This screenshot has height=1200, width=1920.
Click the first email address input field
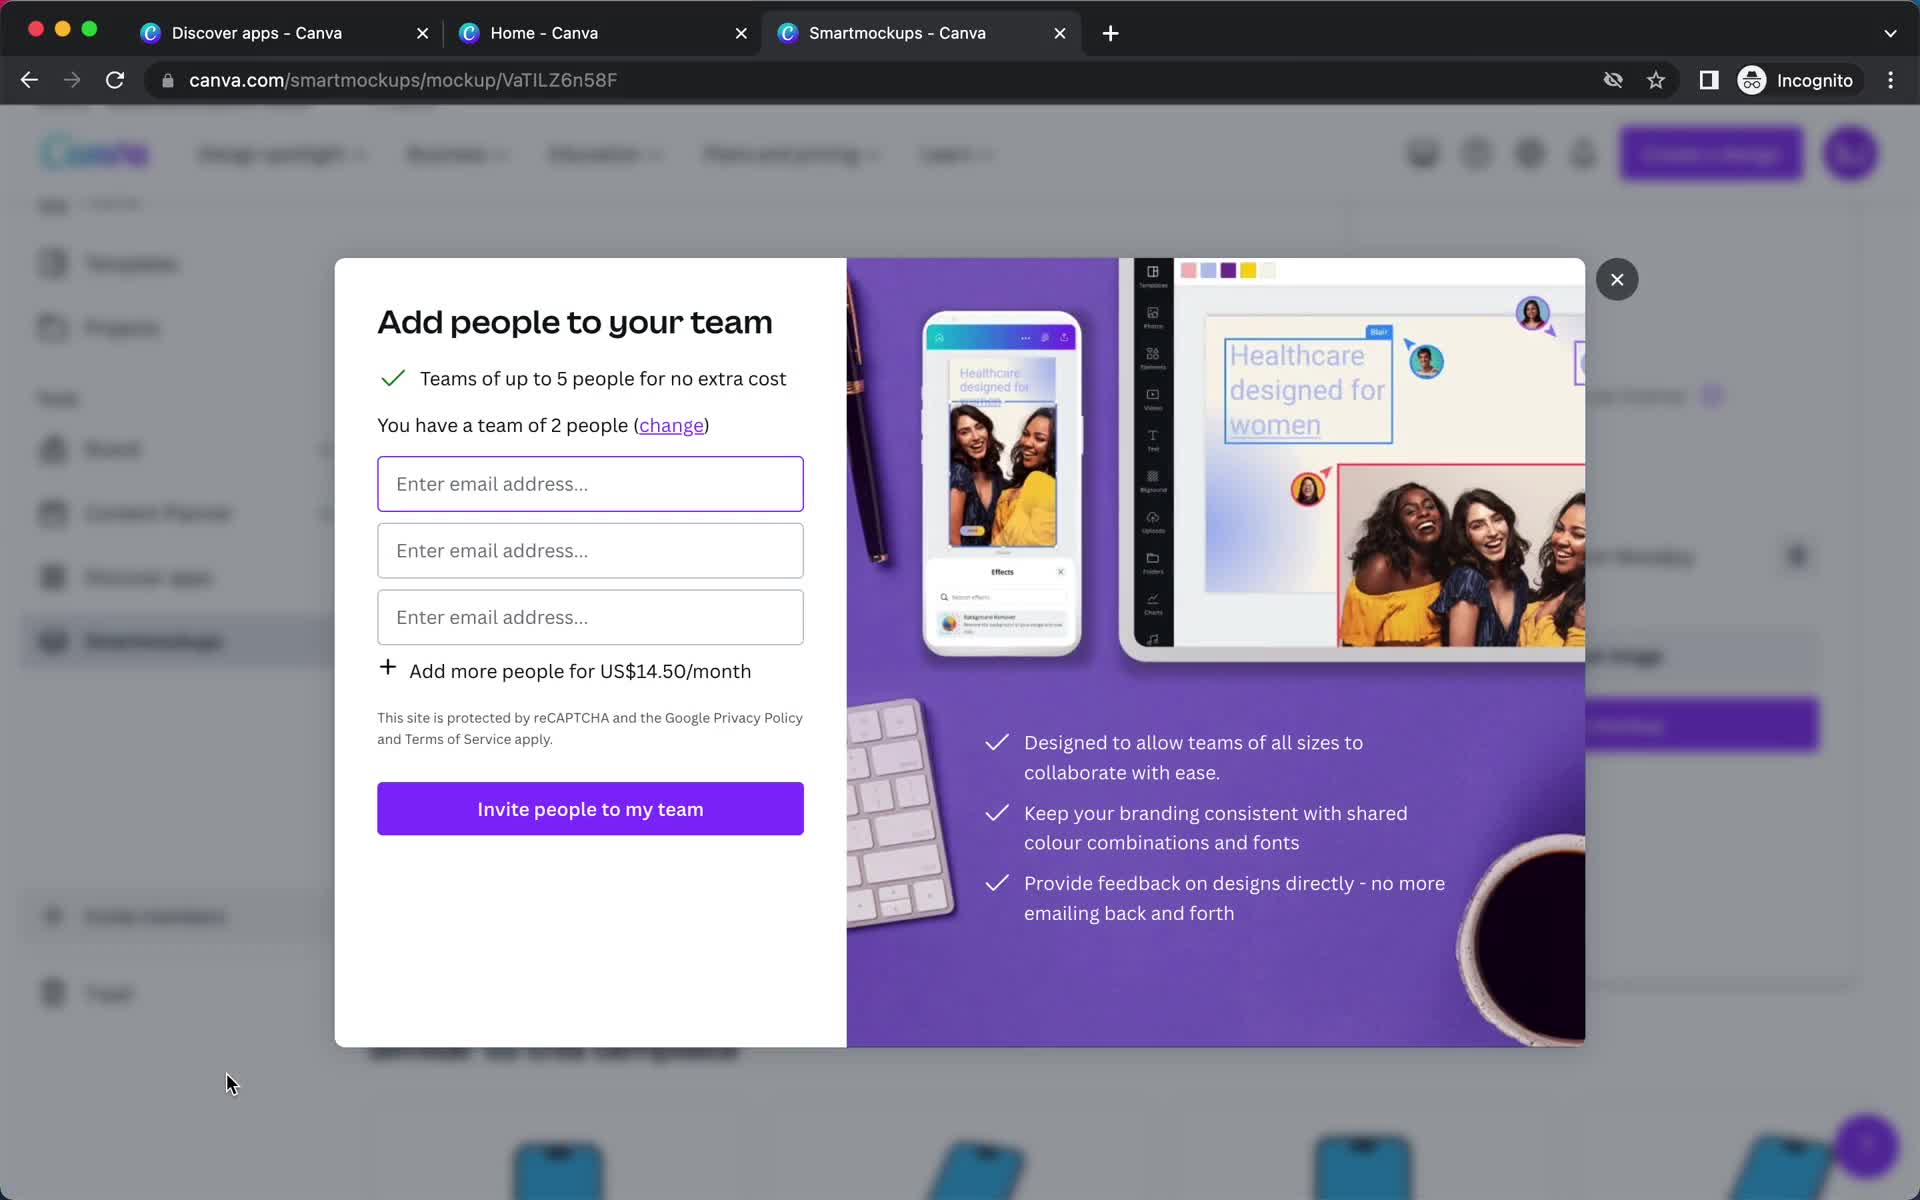(590, 484)
